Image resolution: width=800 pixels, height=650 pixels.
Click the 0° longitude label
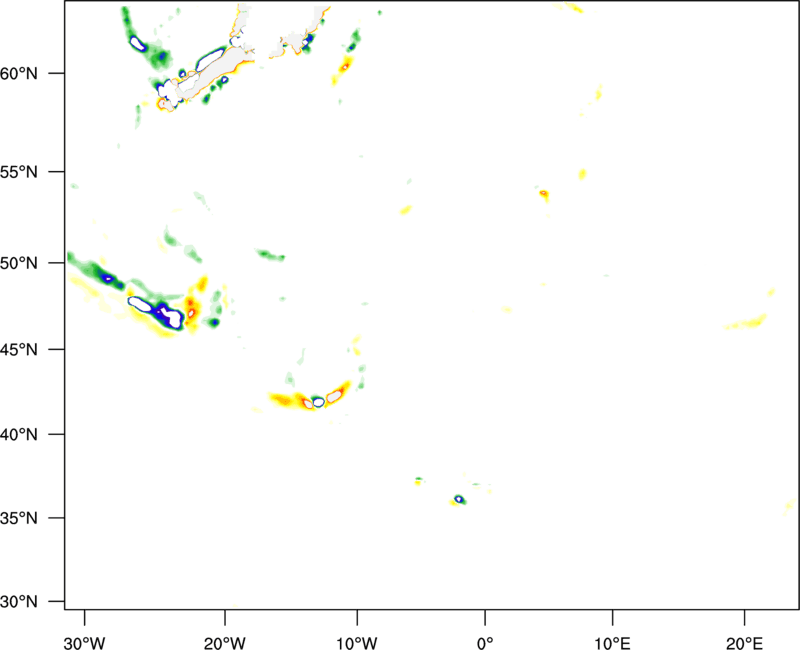pyautogui.click(x=485, y=643)
